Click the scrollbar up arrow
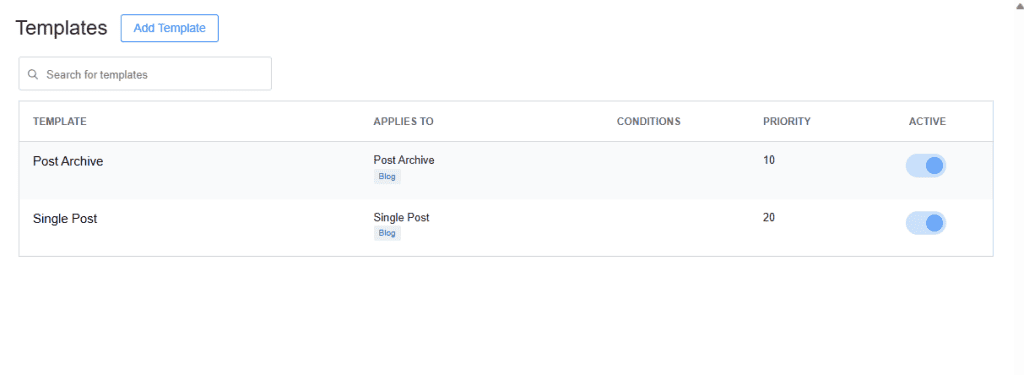 [1019, 3]
